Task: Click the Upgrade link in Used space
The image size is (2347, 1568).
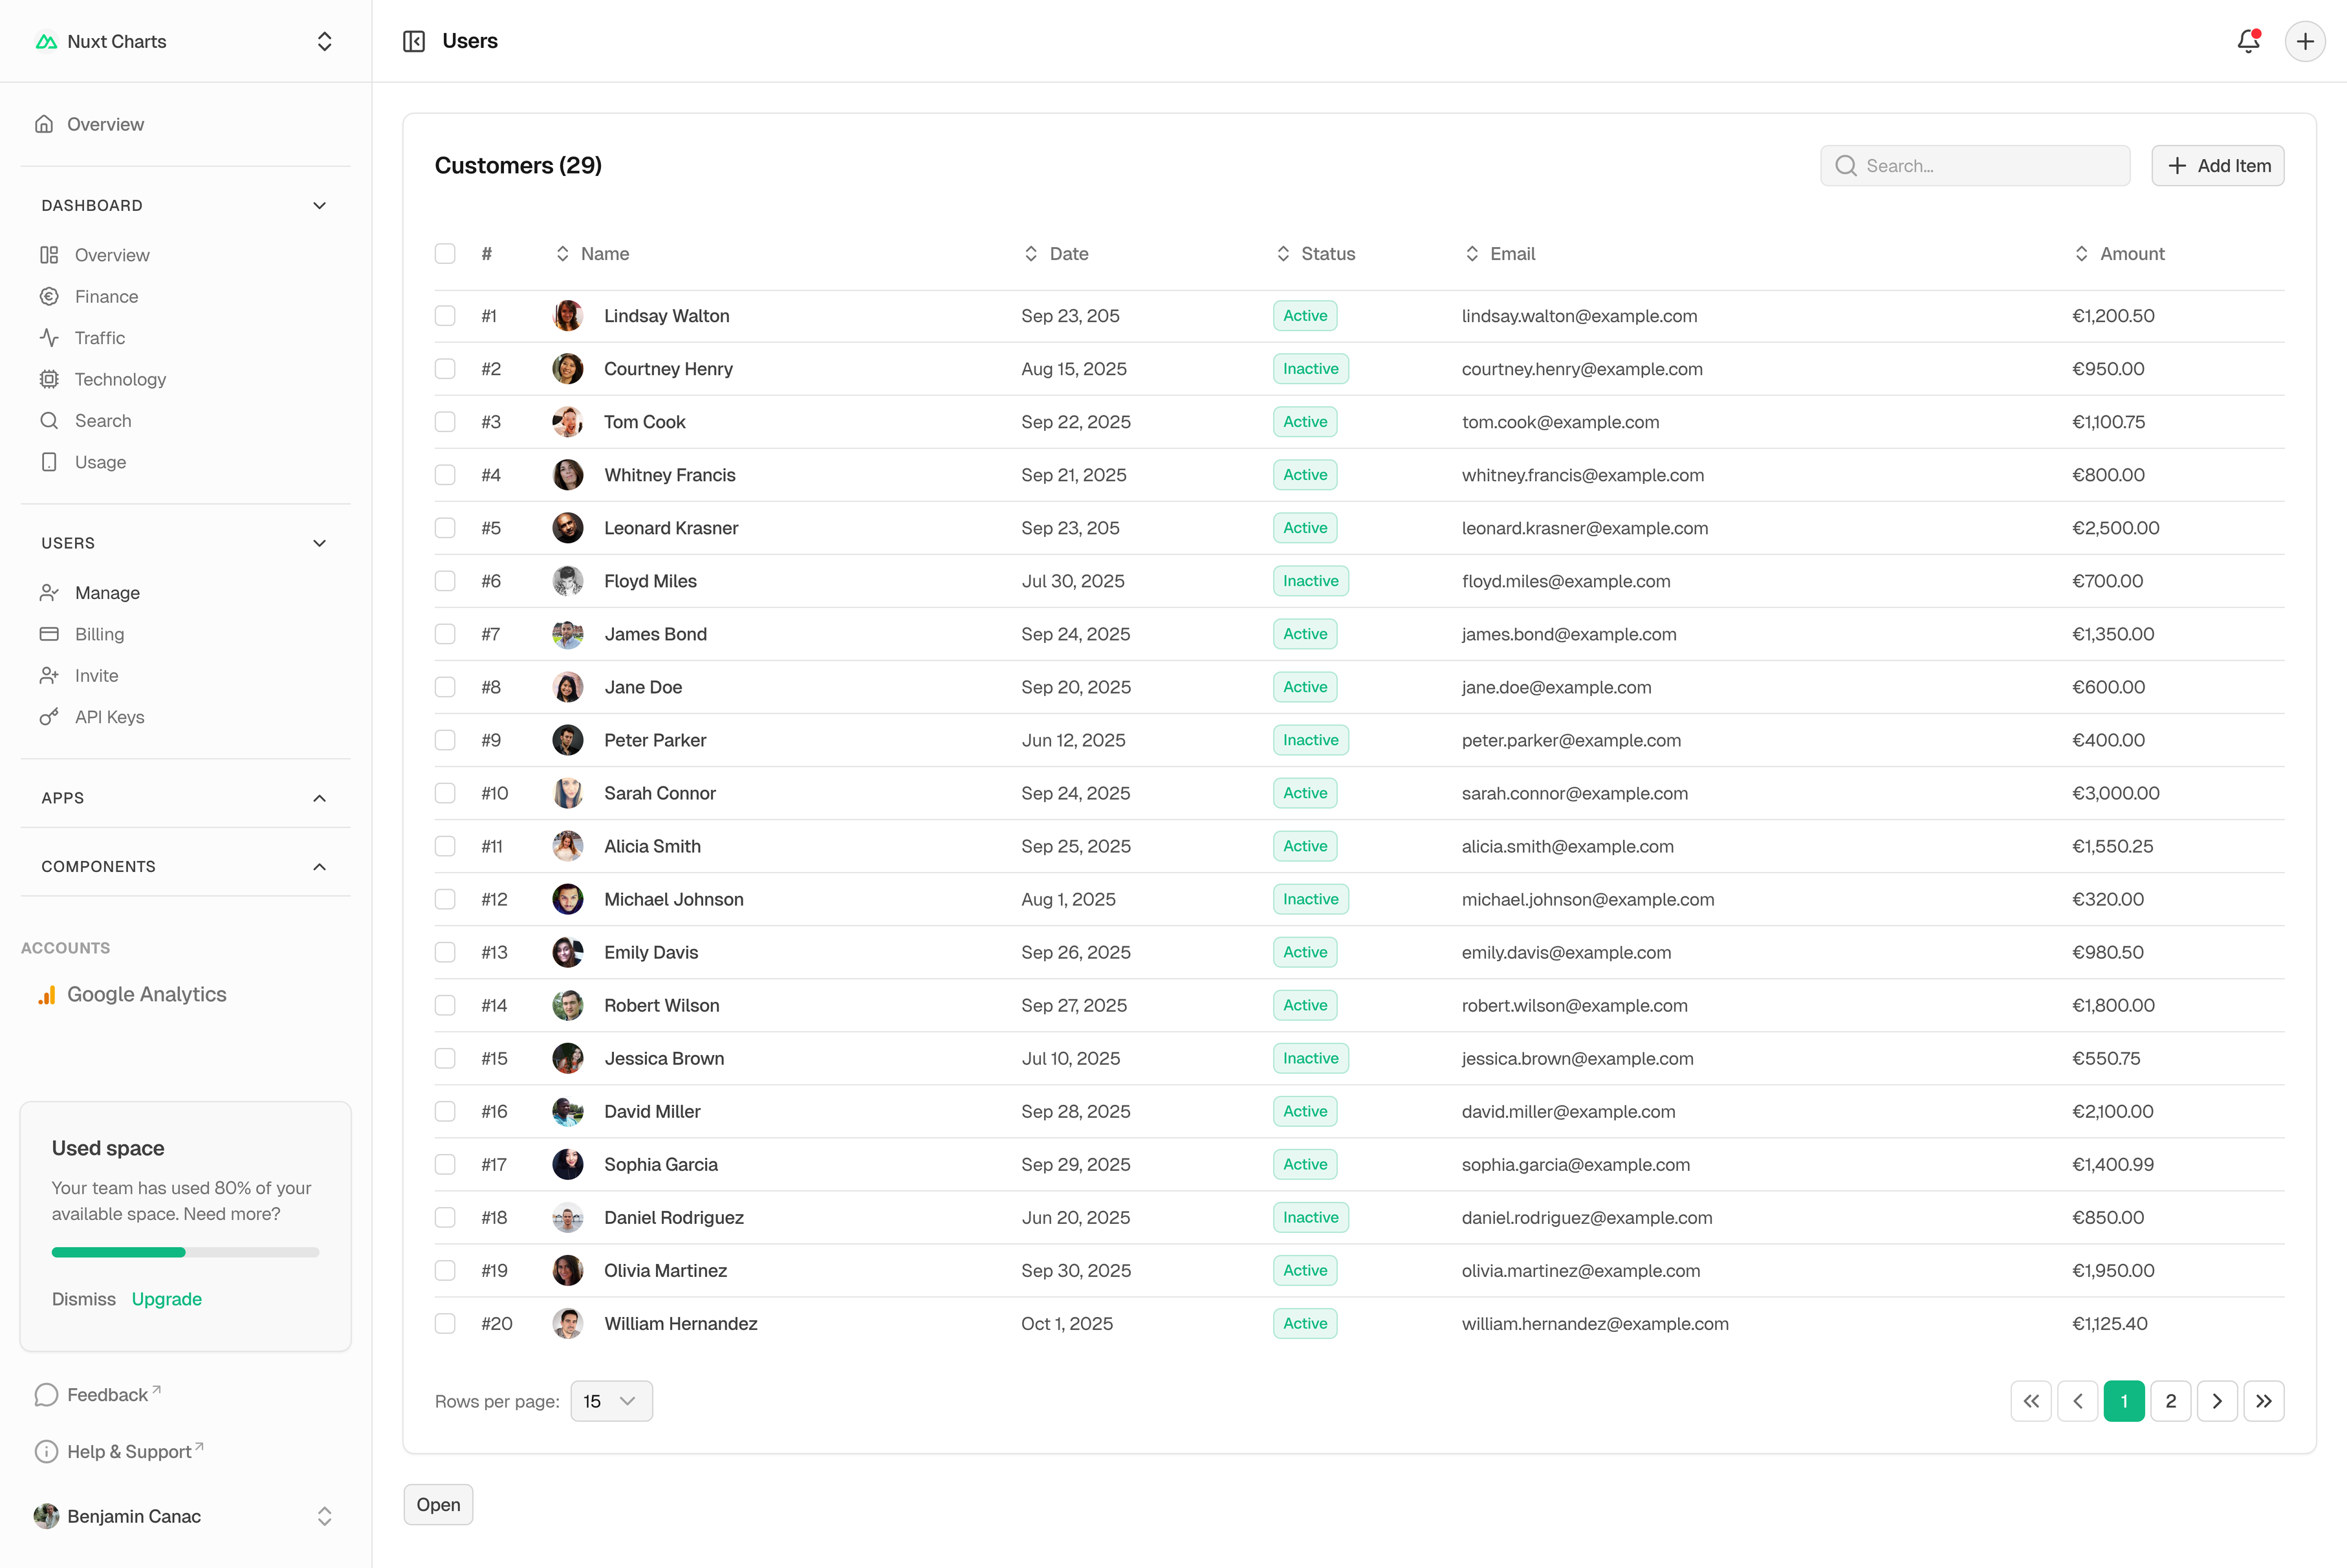Action: [x=167, y=1299]
